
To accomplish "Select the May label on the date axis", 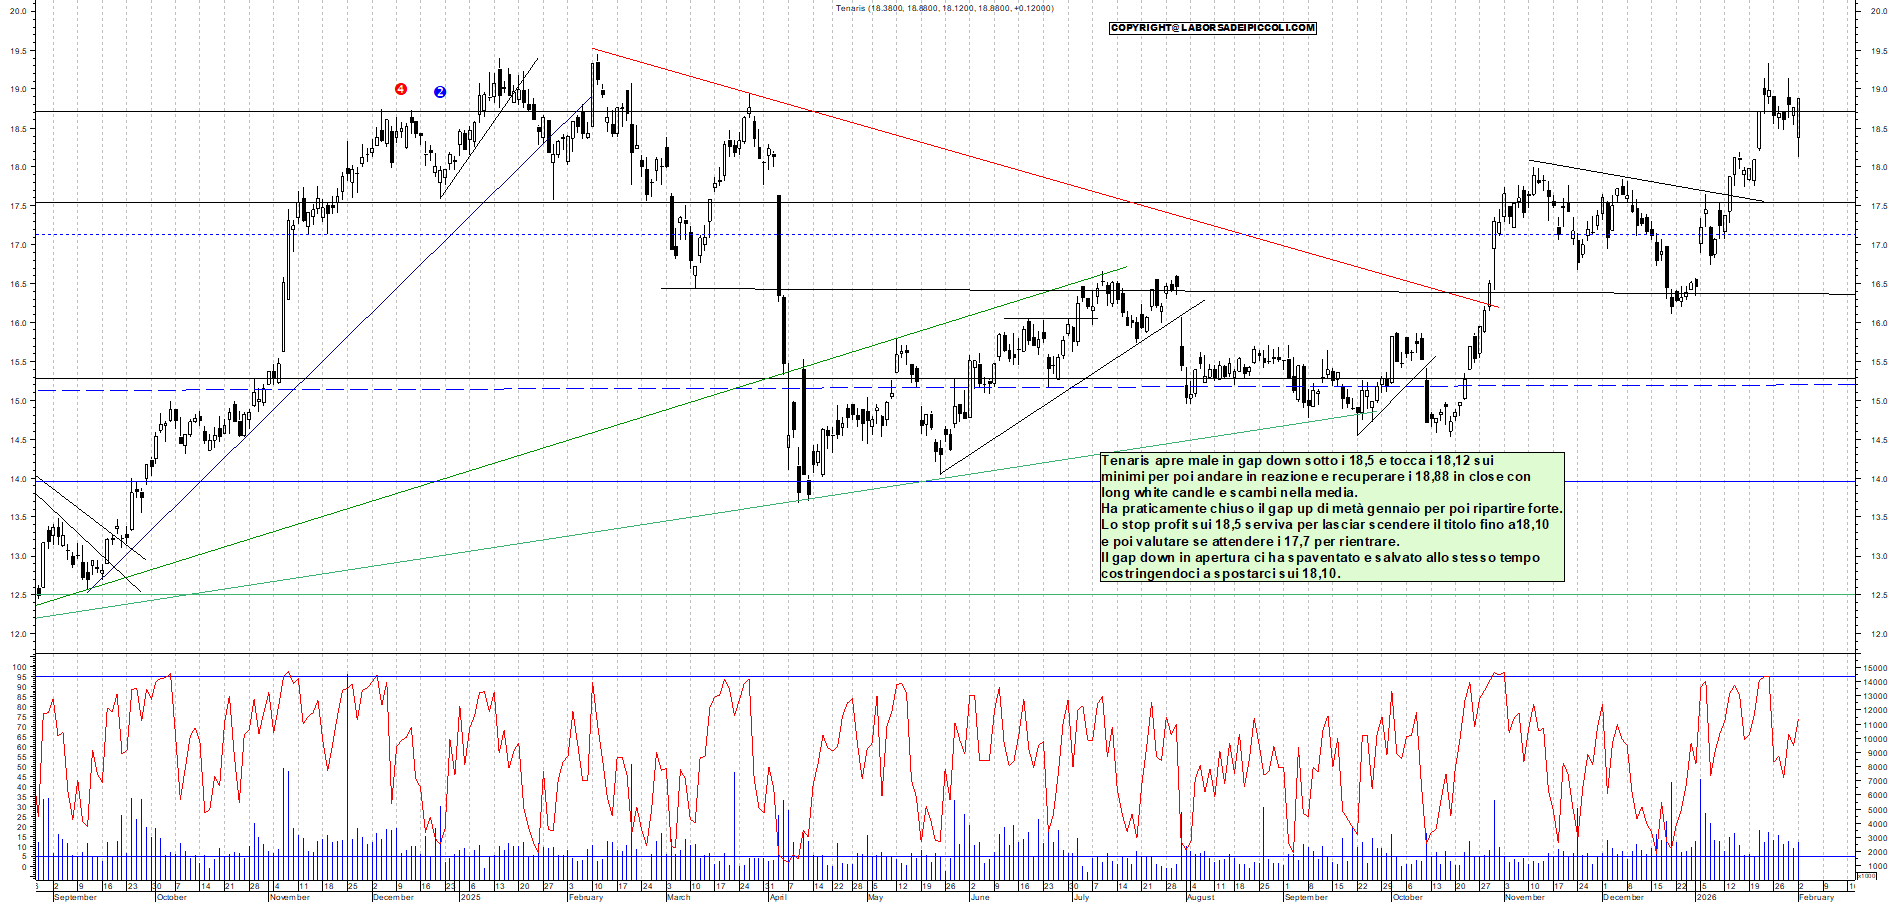I will 875,897.
